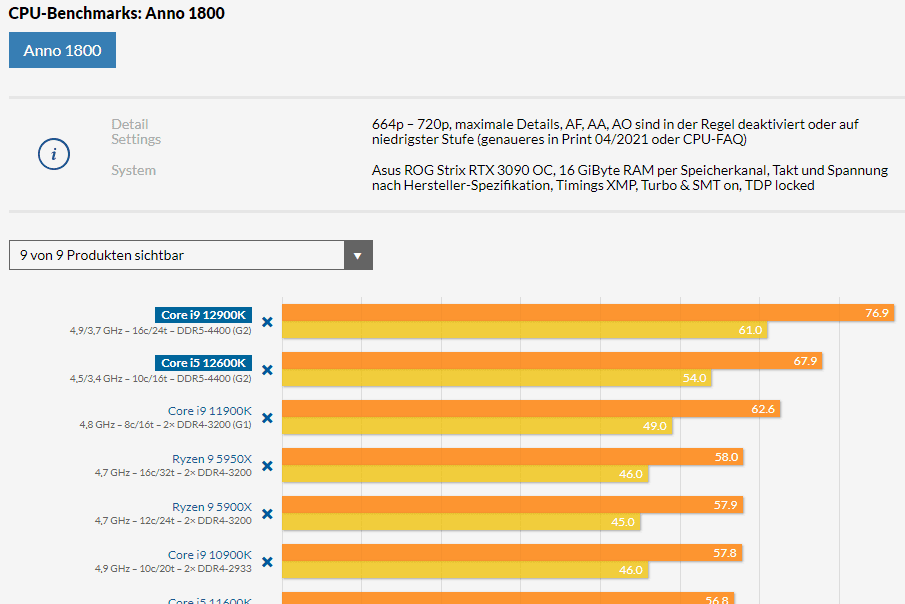
Task: Click the 61.0 yellow bar
Action: pyautogui.click(x=524, y=330)
